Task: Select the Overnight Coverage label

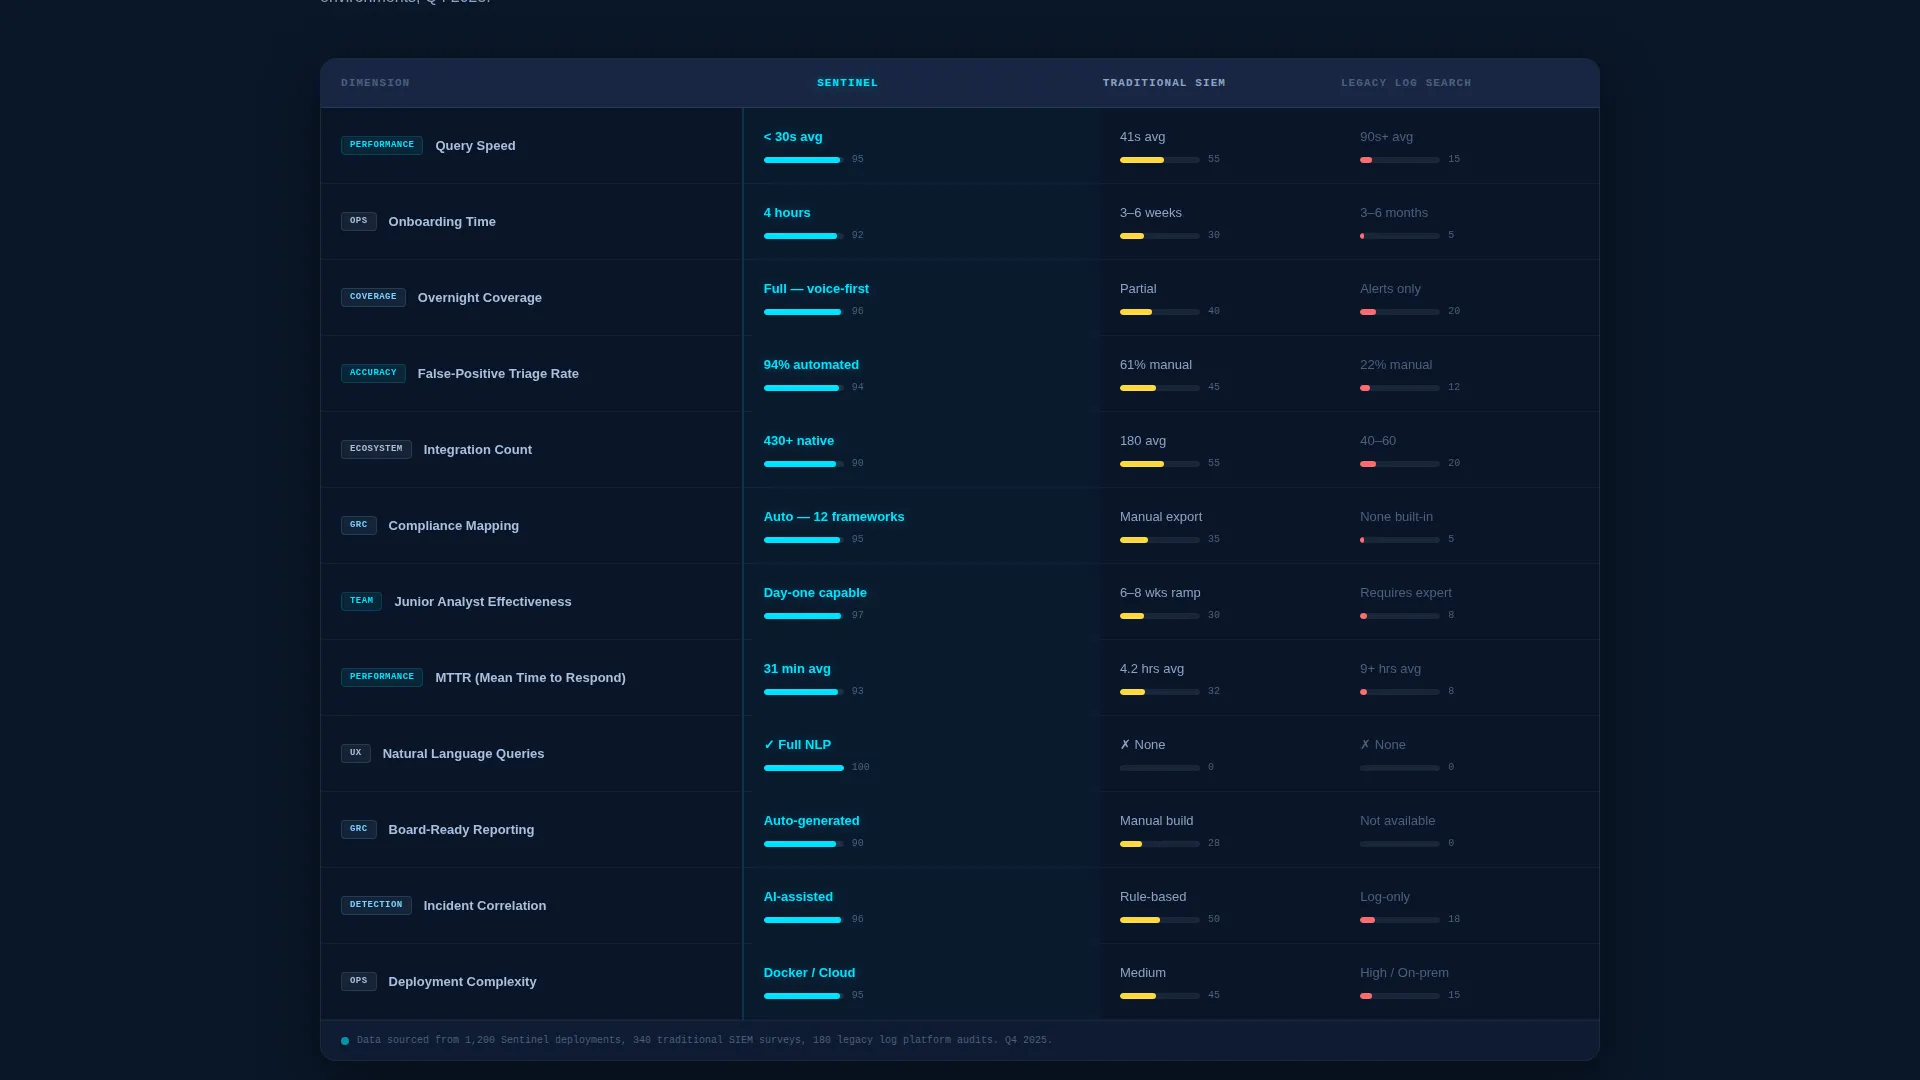Action: [480, 298]
